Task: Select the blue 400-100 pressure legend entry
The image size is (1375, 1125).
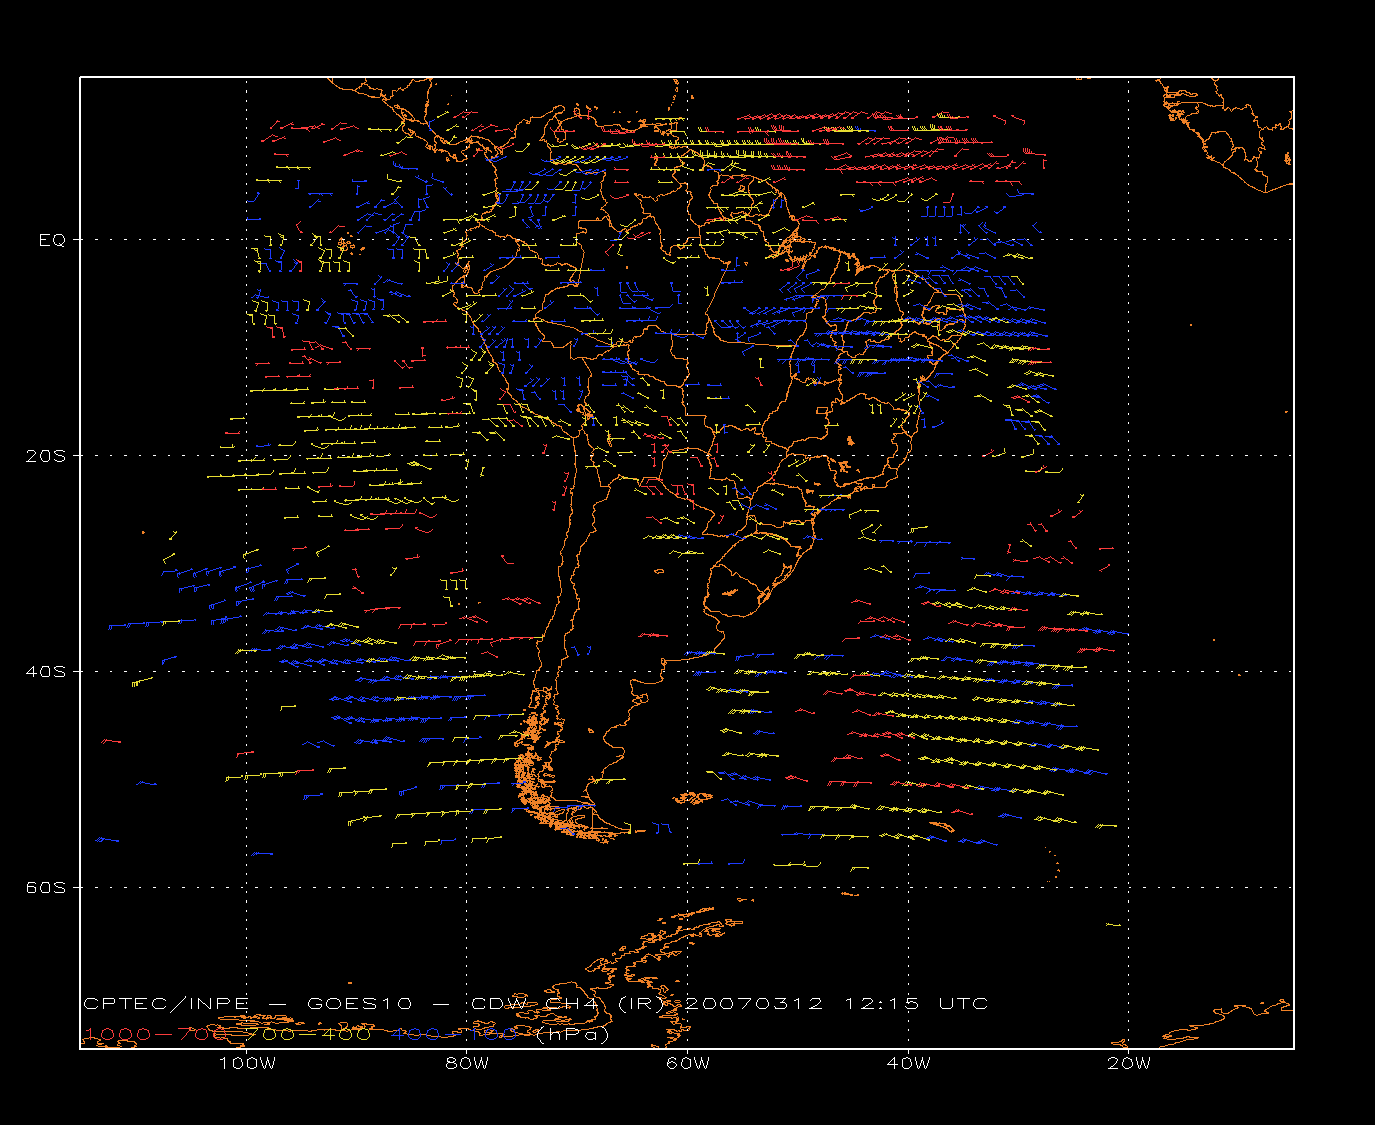Action: (x=454, y=1034)
